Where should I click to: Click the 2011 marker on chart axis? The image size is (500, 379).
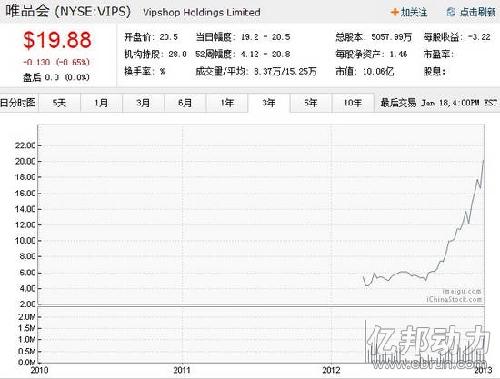point(182,370)
